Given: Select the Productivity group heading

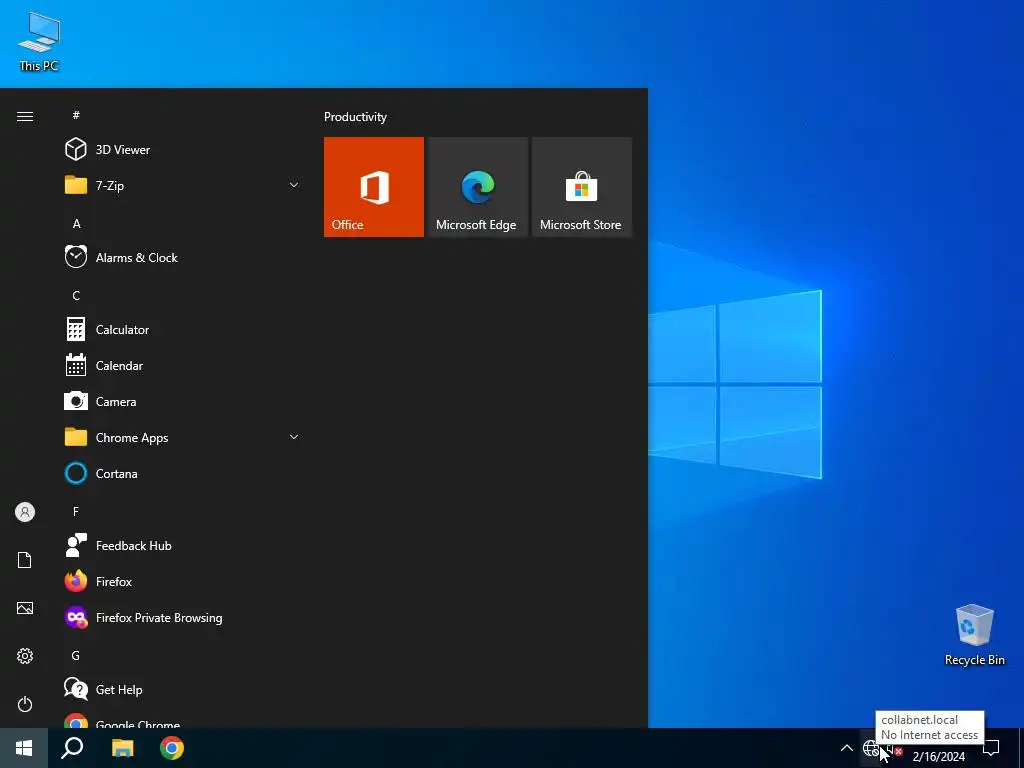Looking at the screenshot, I should (x=355, y=117).
